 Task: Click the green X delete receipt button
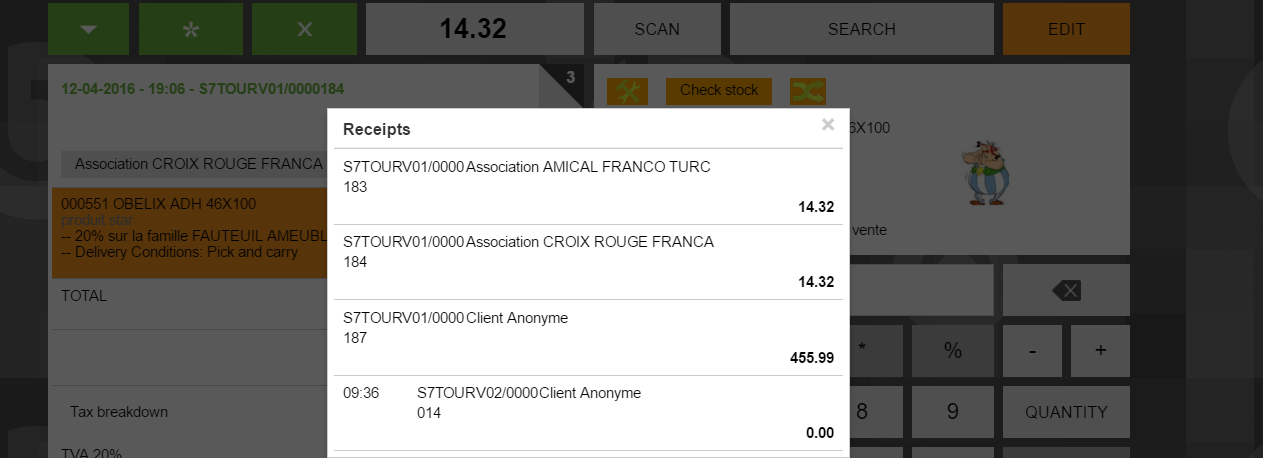pyautogui.click(x=304, y=29)
